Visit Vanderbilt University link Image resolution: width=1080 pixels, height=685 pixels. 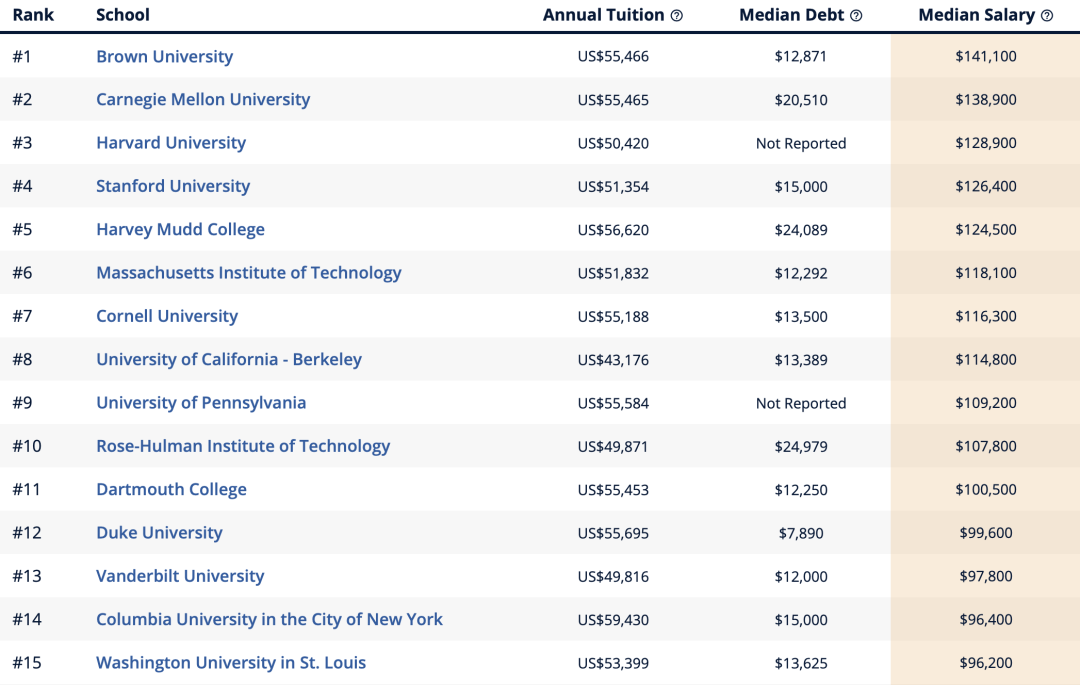tap(180, 577)
